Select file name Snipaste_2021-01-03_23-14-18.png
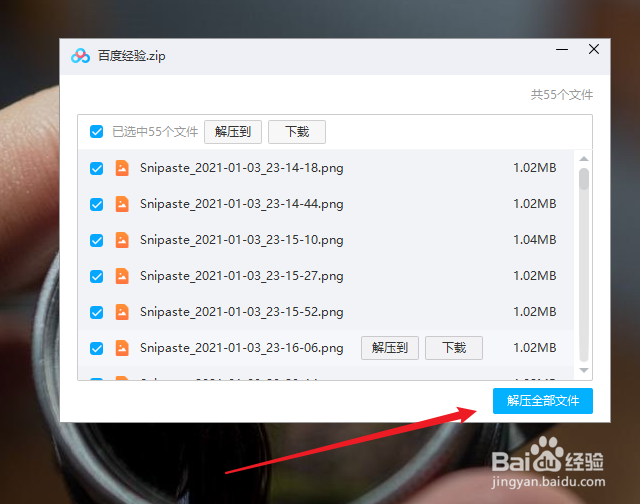 [x=242, y=168]
